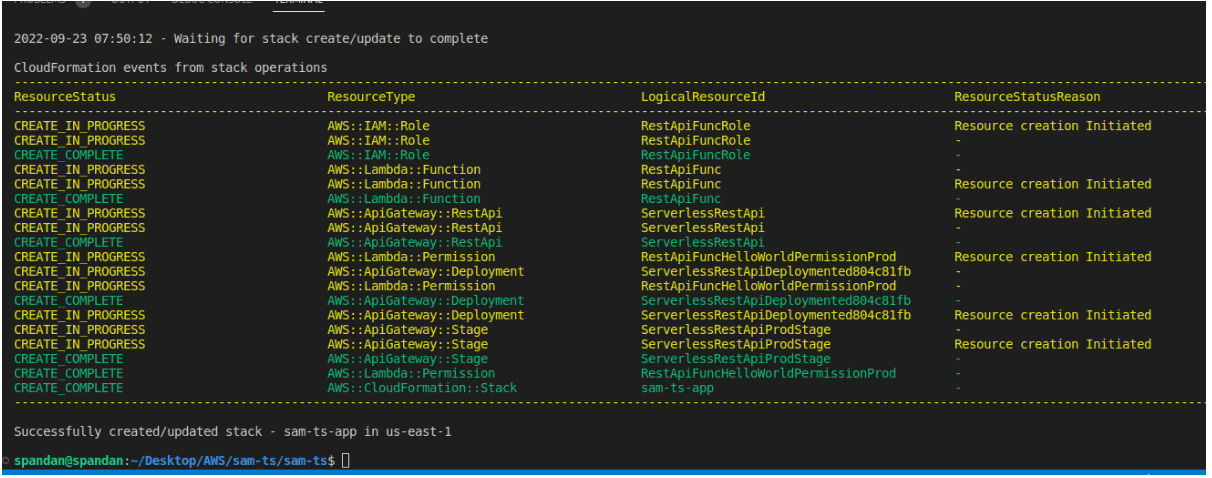Image resolution: width=1212 pixels, height=478 pixels.
Task: Click 'Resource creation Initiated' for Lambda RestApiFunc row
Action: pyautogui.click(x=1053, y=184)
